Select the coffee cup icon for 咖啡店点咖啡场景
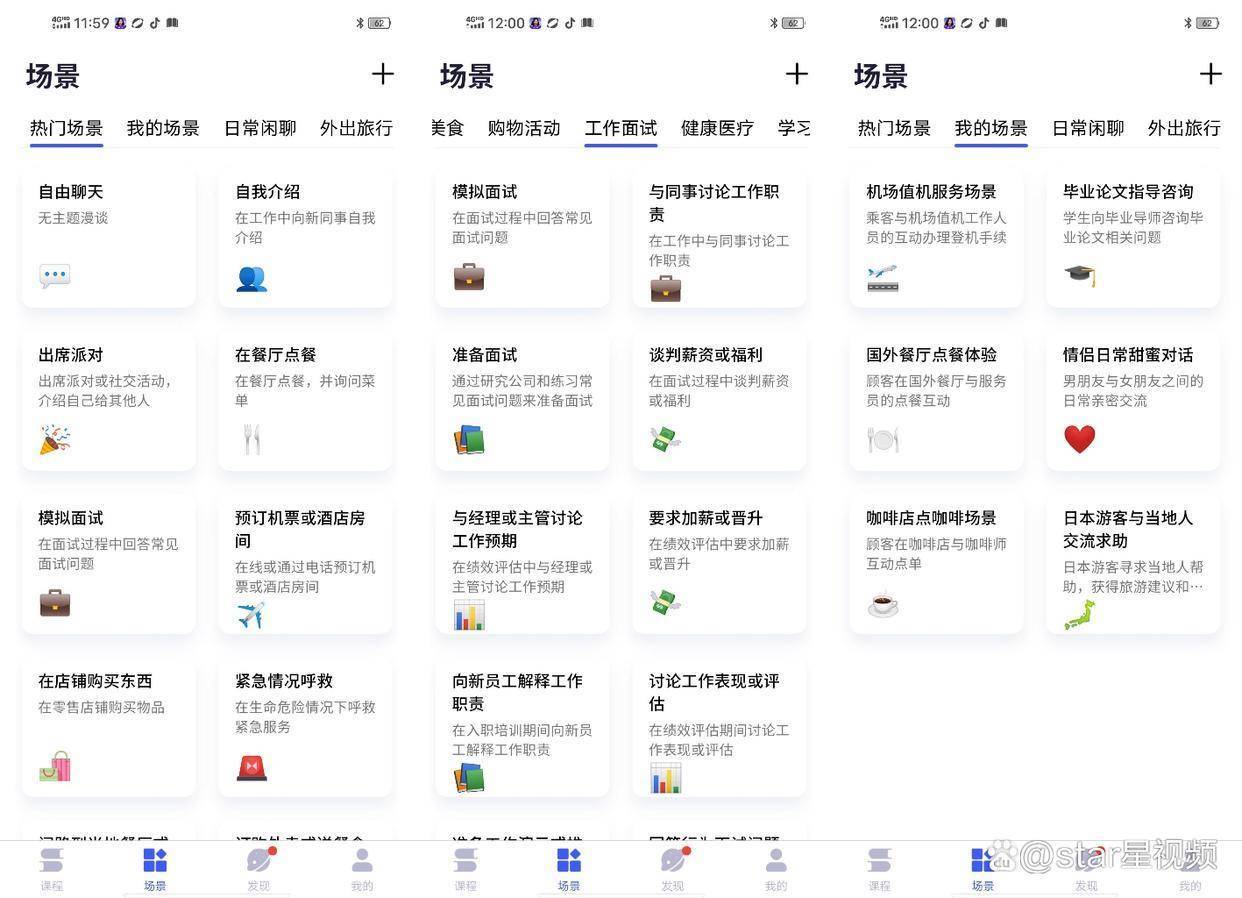The image size is (1242, 898). coord(883,604)
